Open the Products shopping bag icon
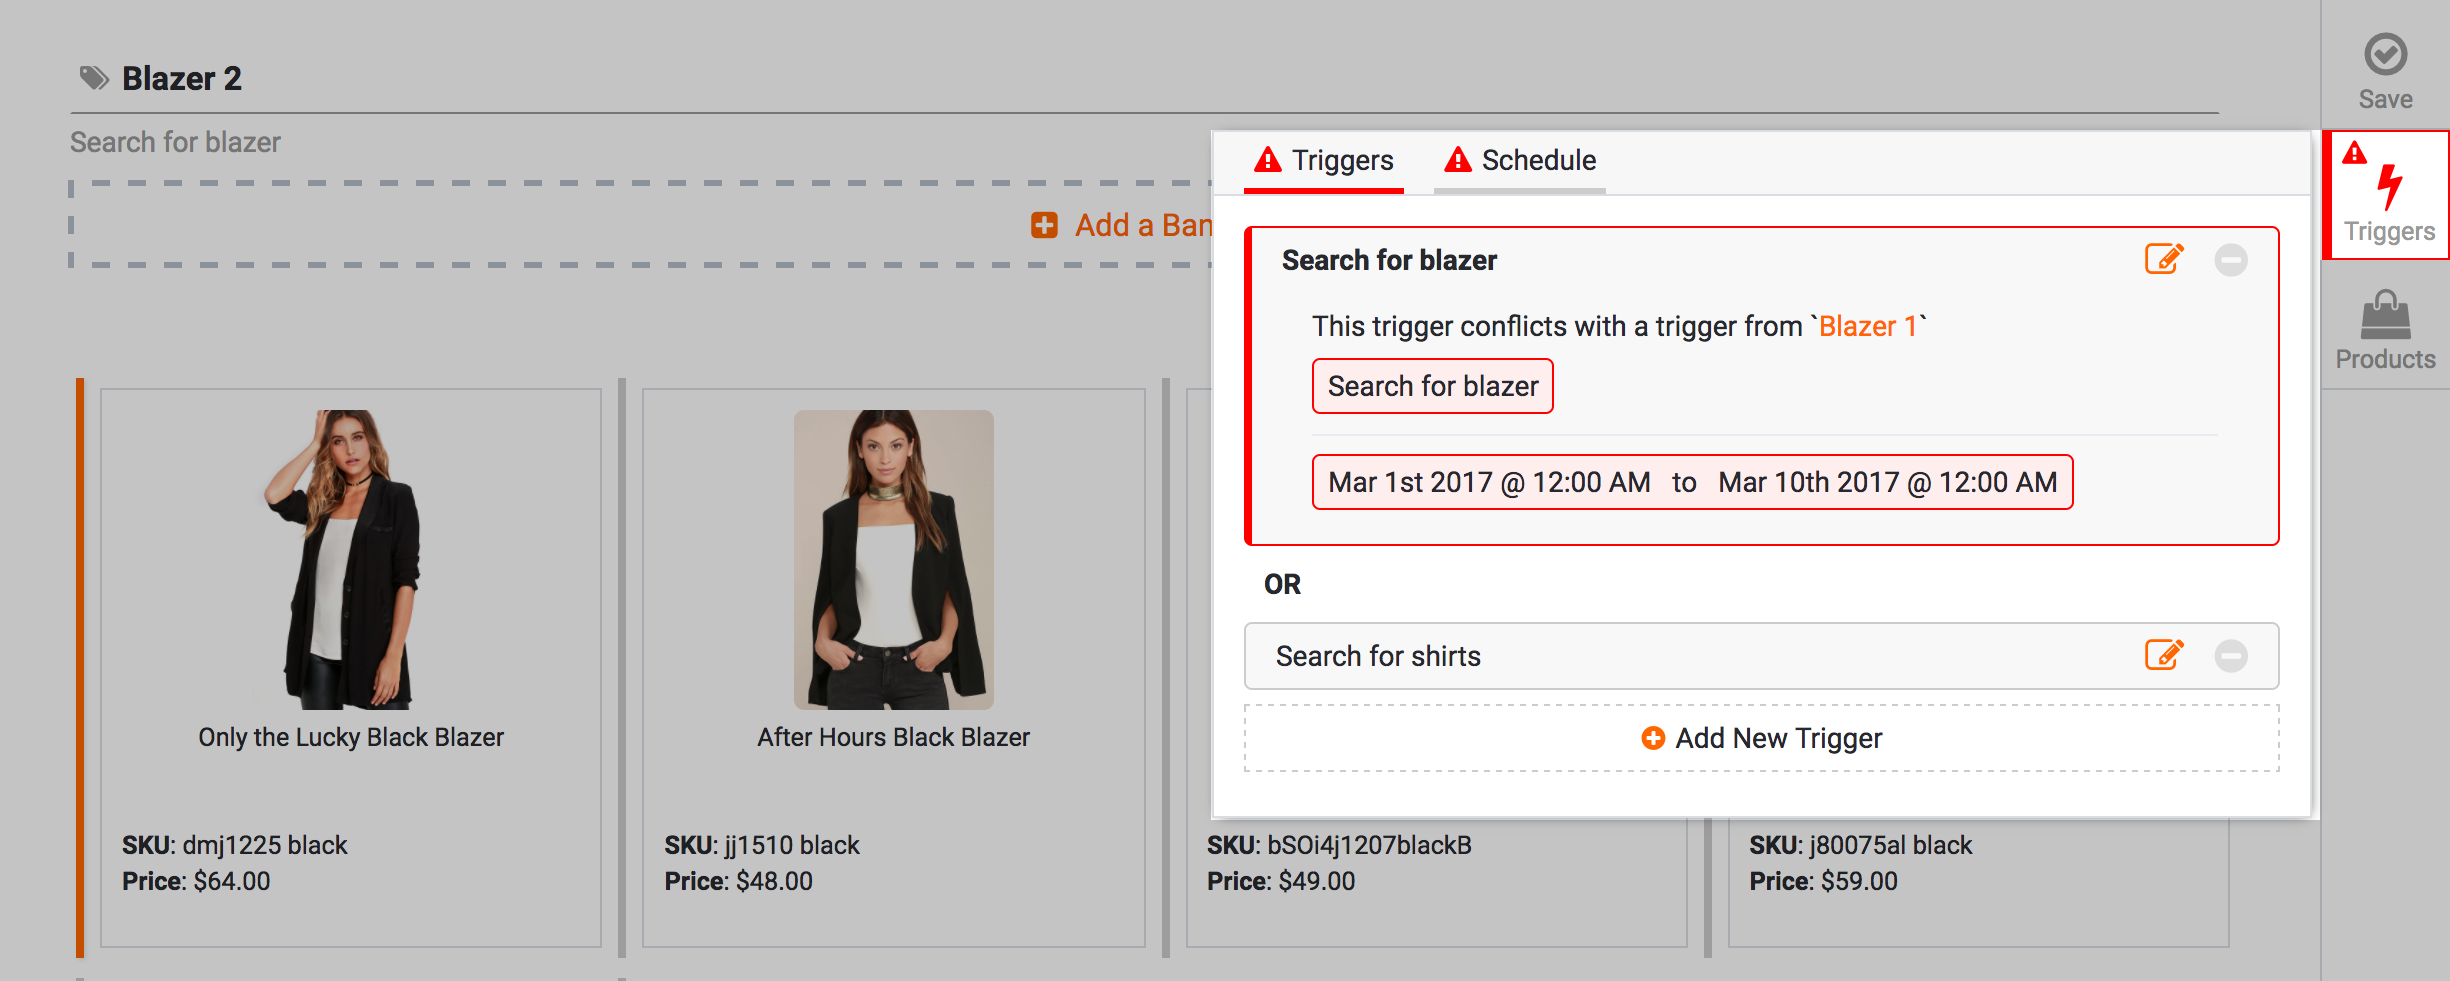 [x=2385, y=316]
